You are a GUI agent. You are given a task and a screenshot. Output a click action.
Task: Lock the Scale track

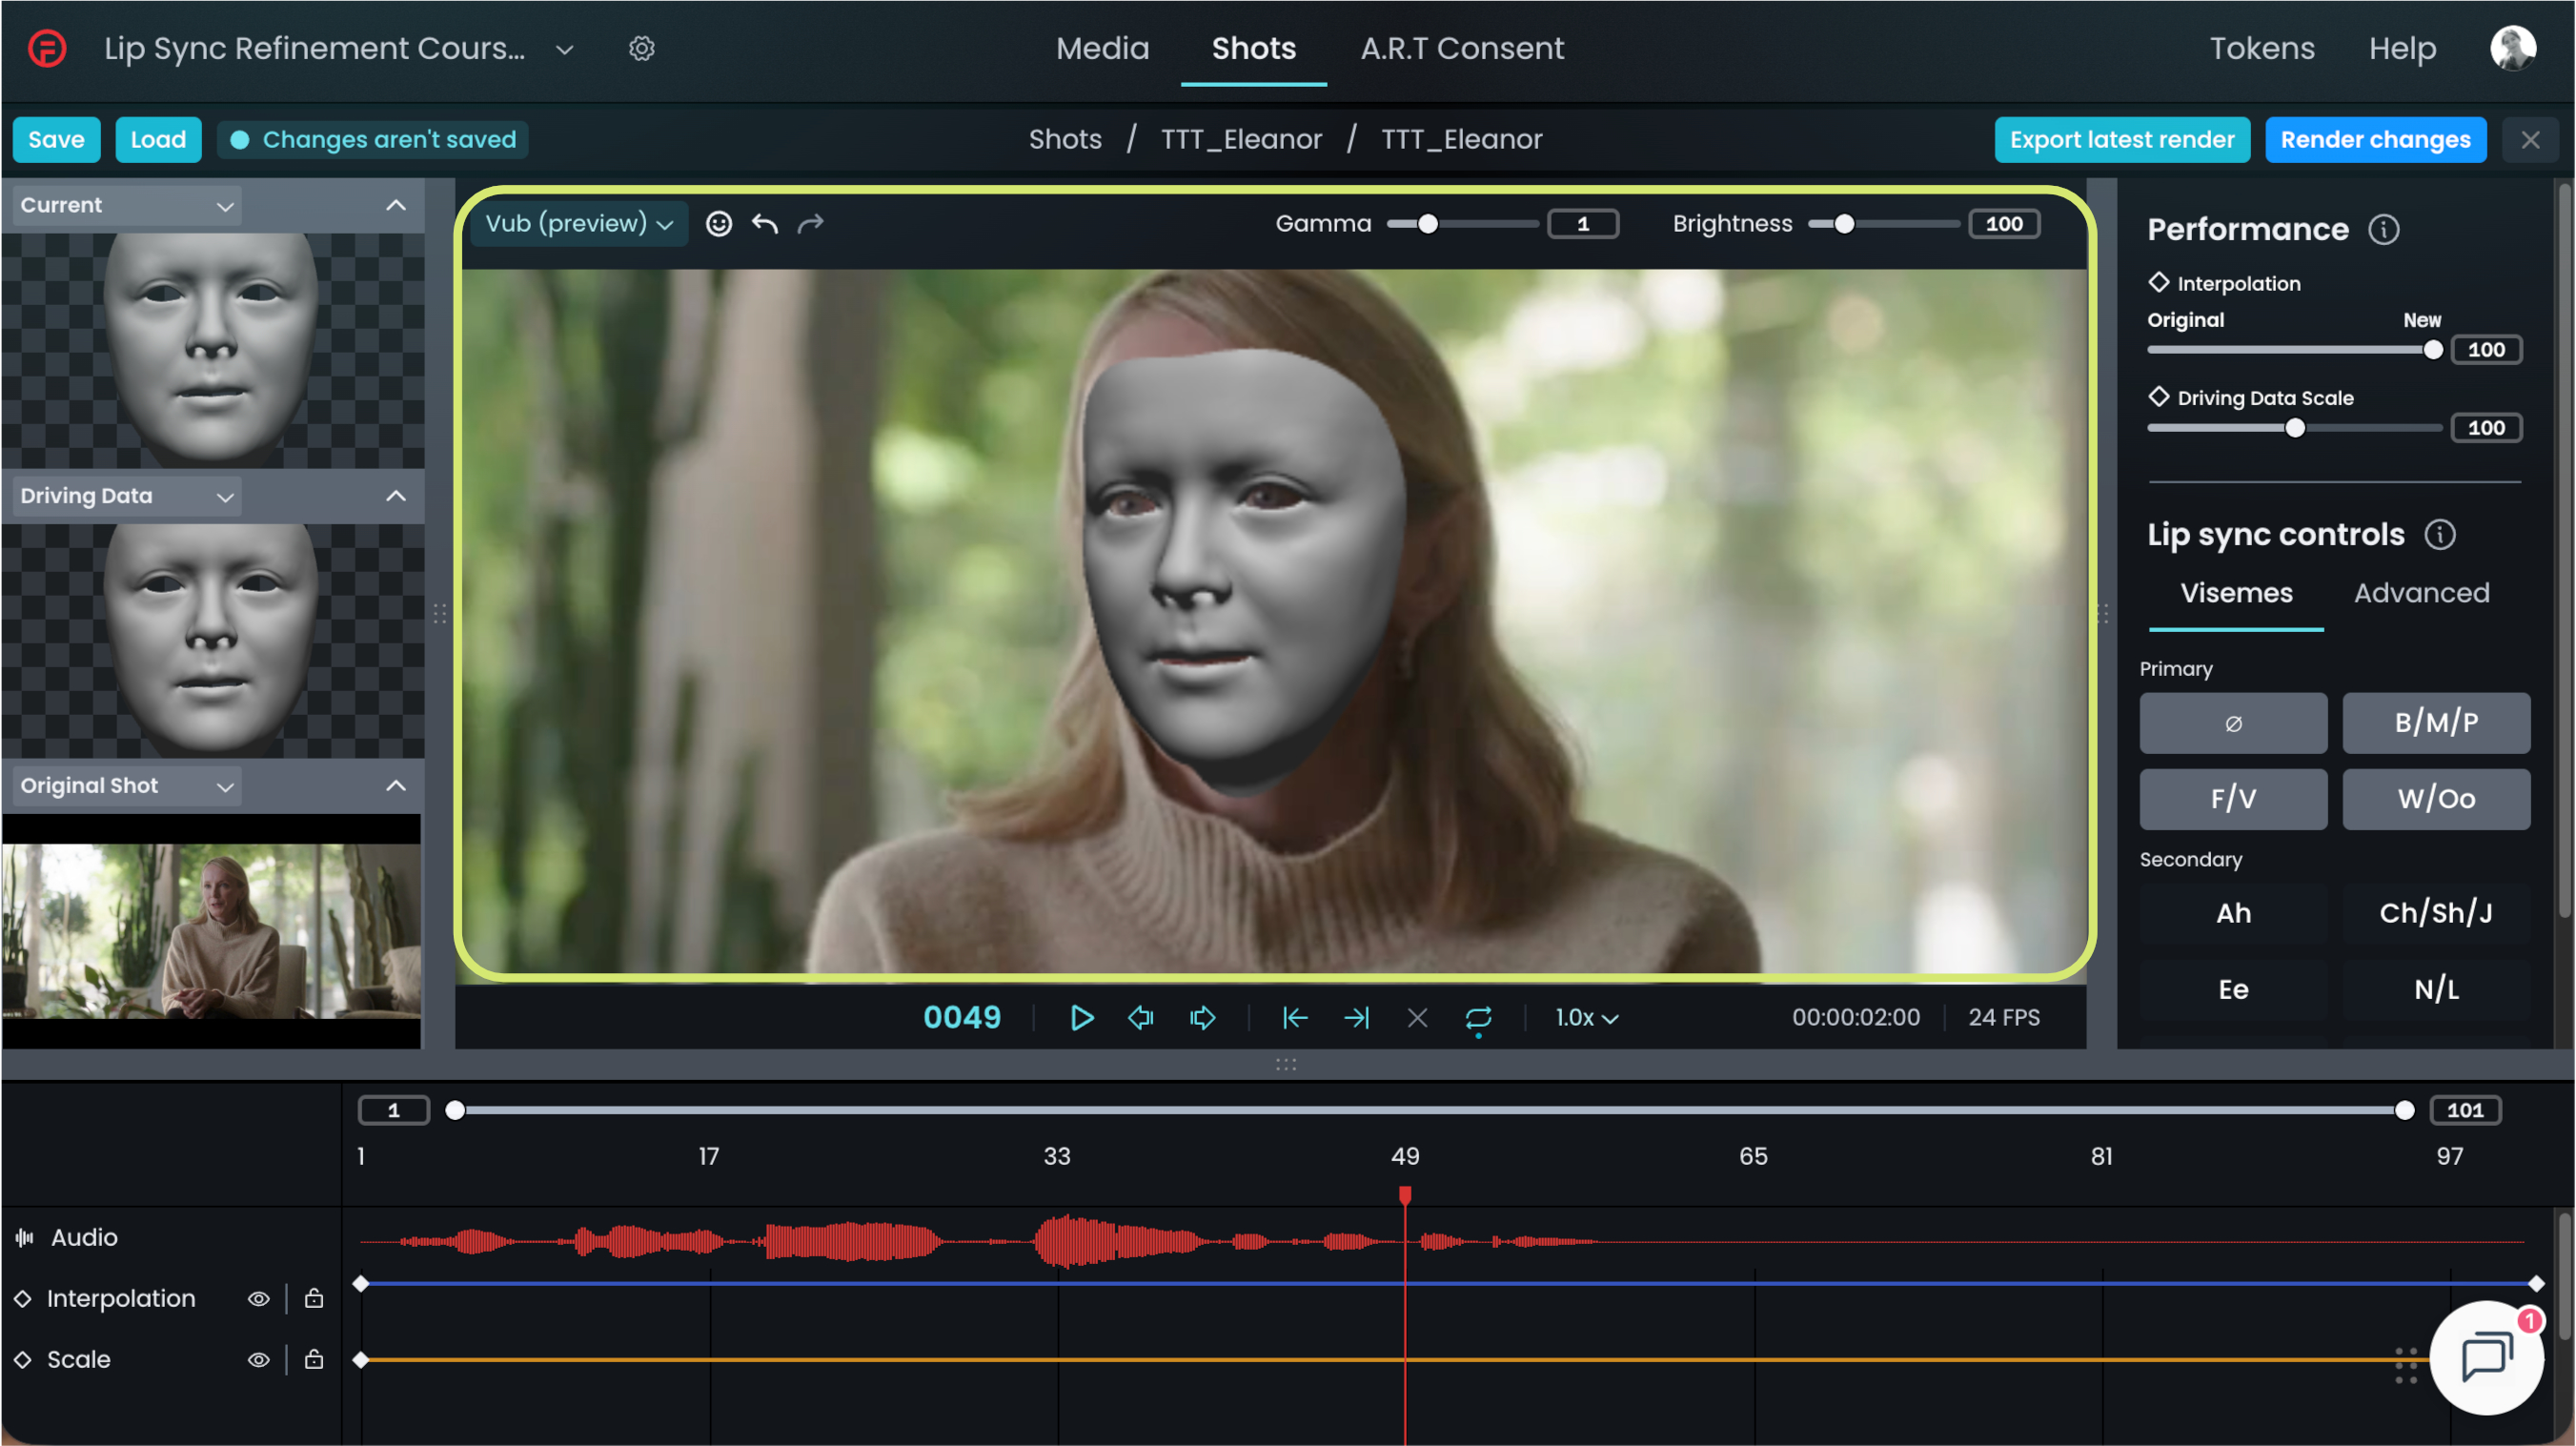pos(314,1359)
